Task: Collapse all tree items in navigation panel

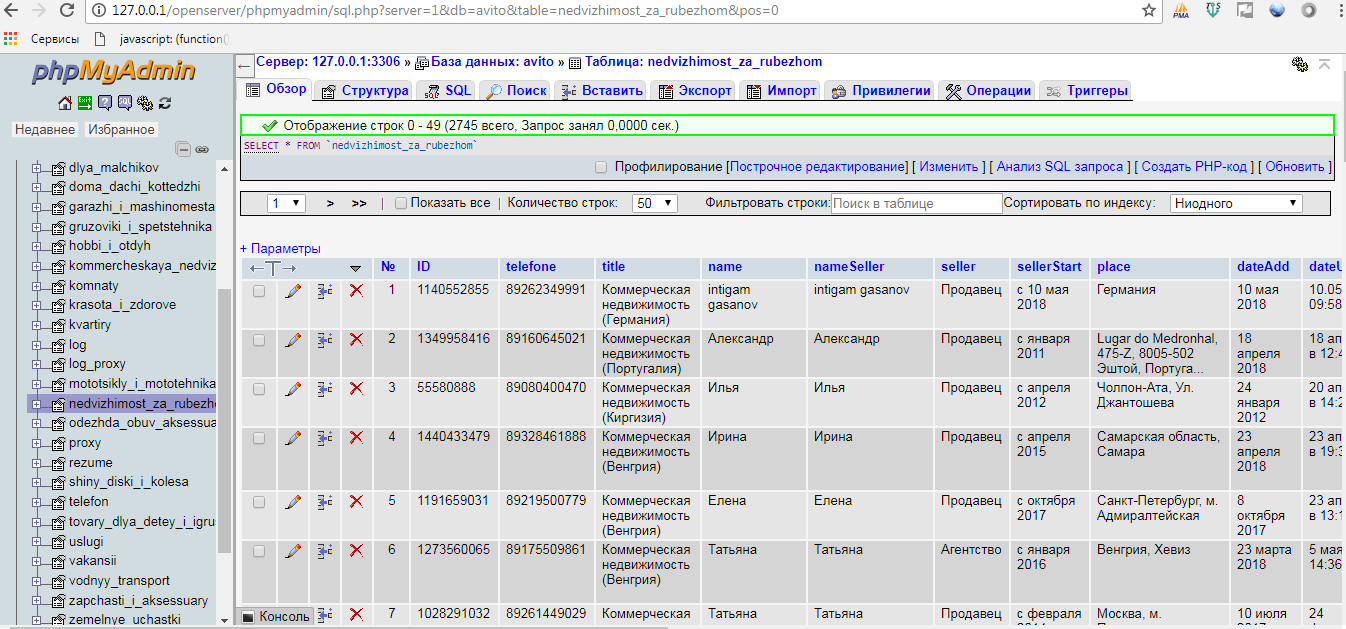Action: click(184, 149)
